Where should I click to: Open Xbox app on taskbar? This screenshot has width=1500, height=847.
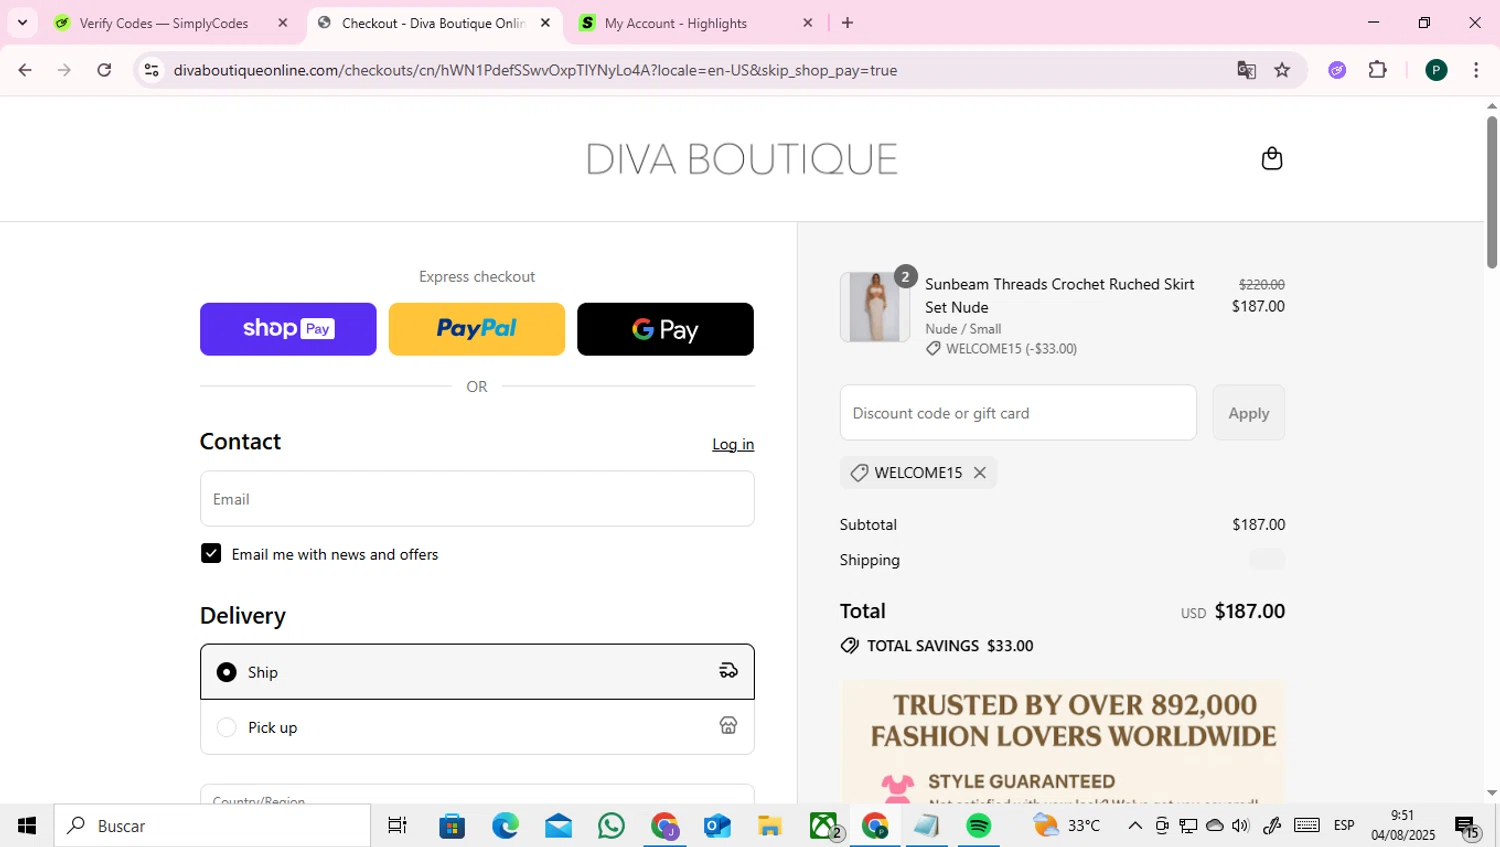pyautogui.click(x=824, y=826)
